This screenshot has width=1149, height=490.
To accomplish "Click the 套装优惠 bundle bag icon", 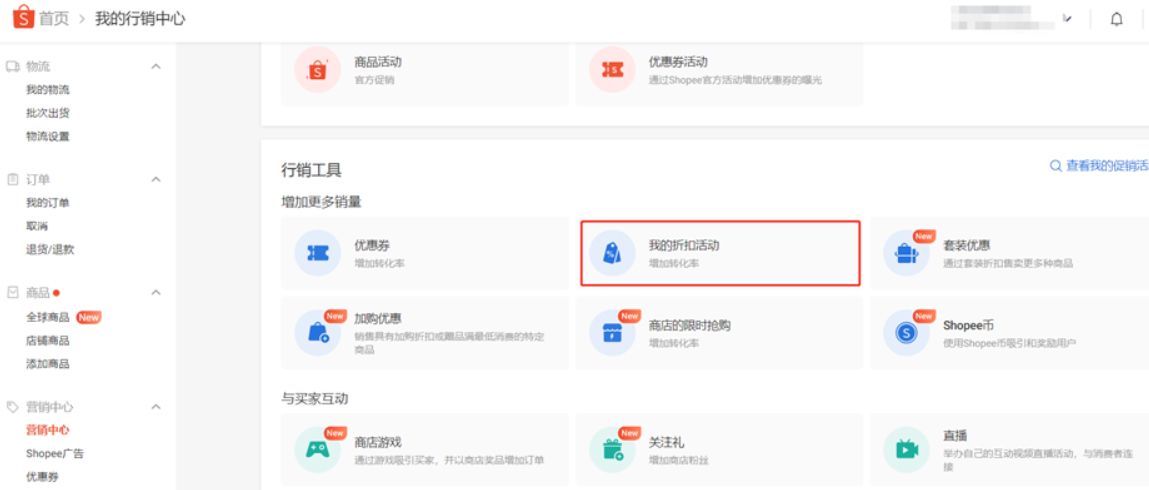I will [x=906, y=254].
